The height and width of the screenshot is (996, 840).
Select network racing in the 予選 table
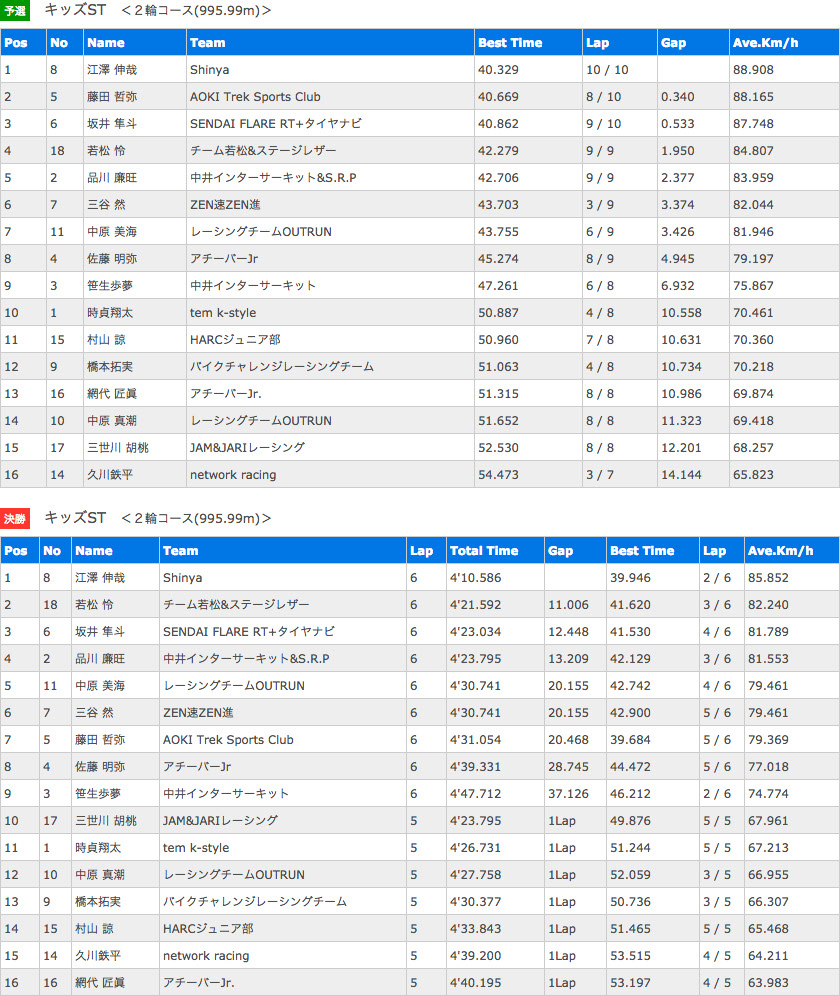click(233, 474)
